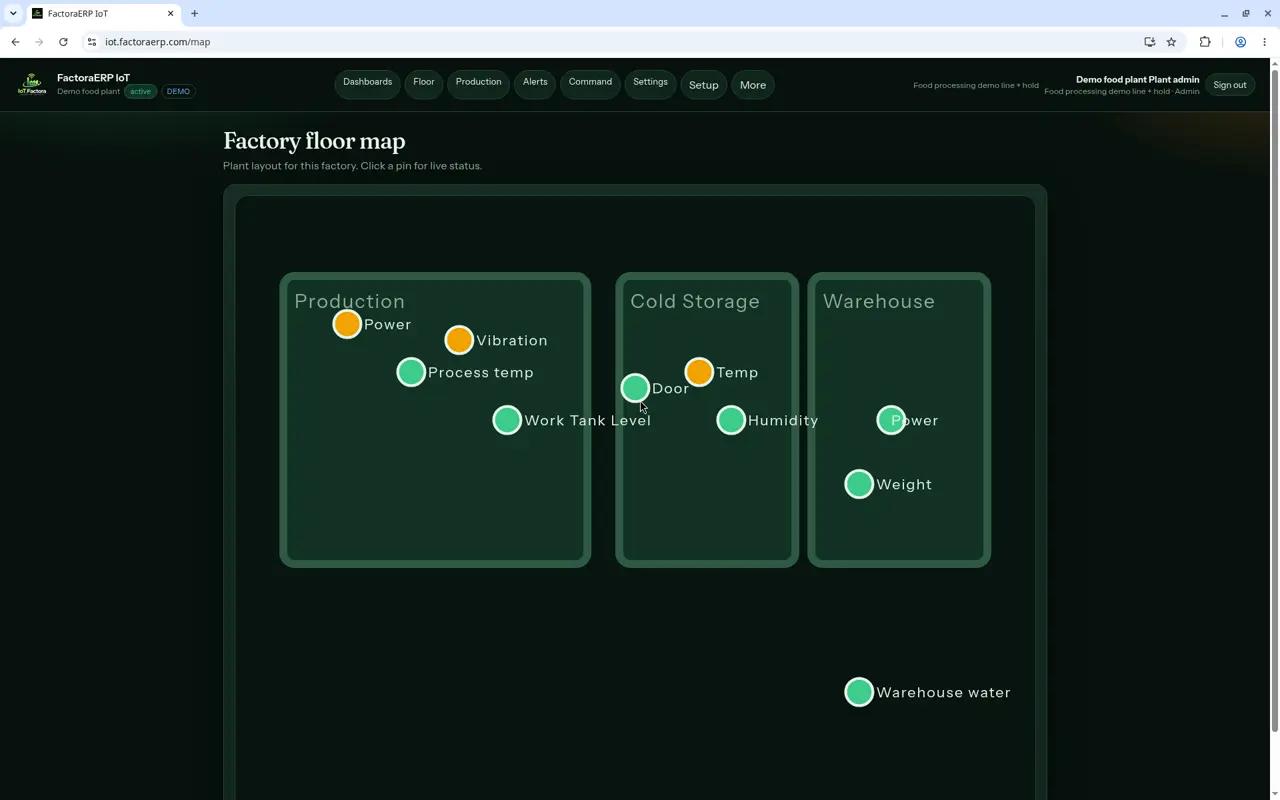
Task: Switch to the Command section
Action: click(x=590, y=84)
